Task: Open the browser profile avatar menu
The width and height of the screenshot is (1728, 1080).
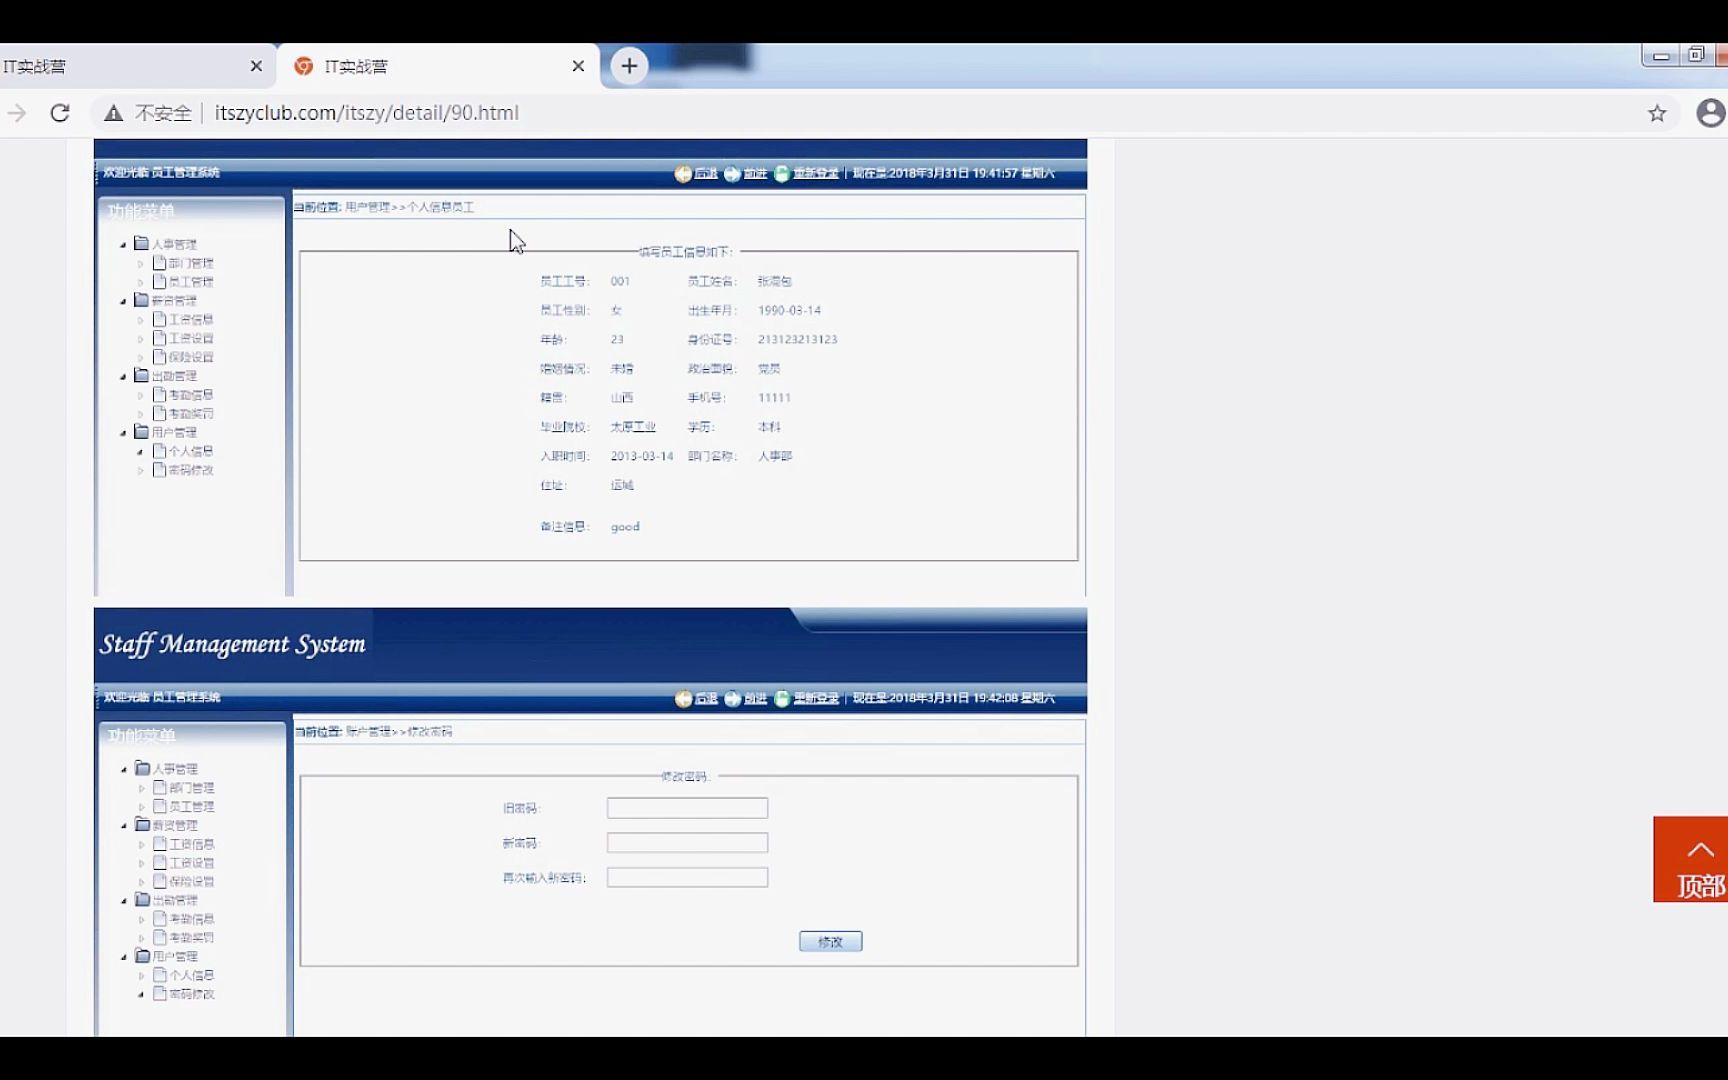Action: [x=1711, y=113]
